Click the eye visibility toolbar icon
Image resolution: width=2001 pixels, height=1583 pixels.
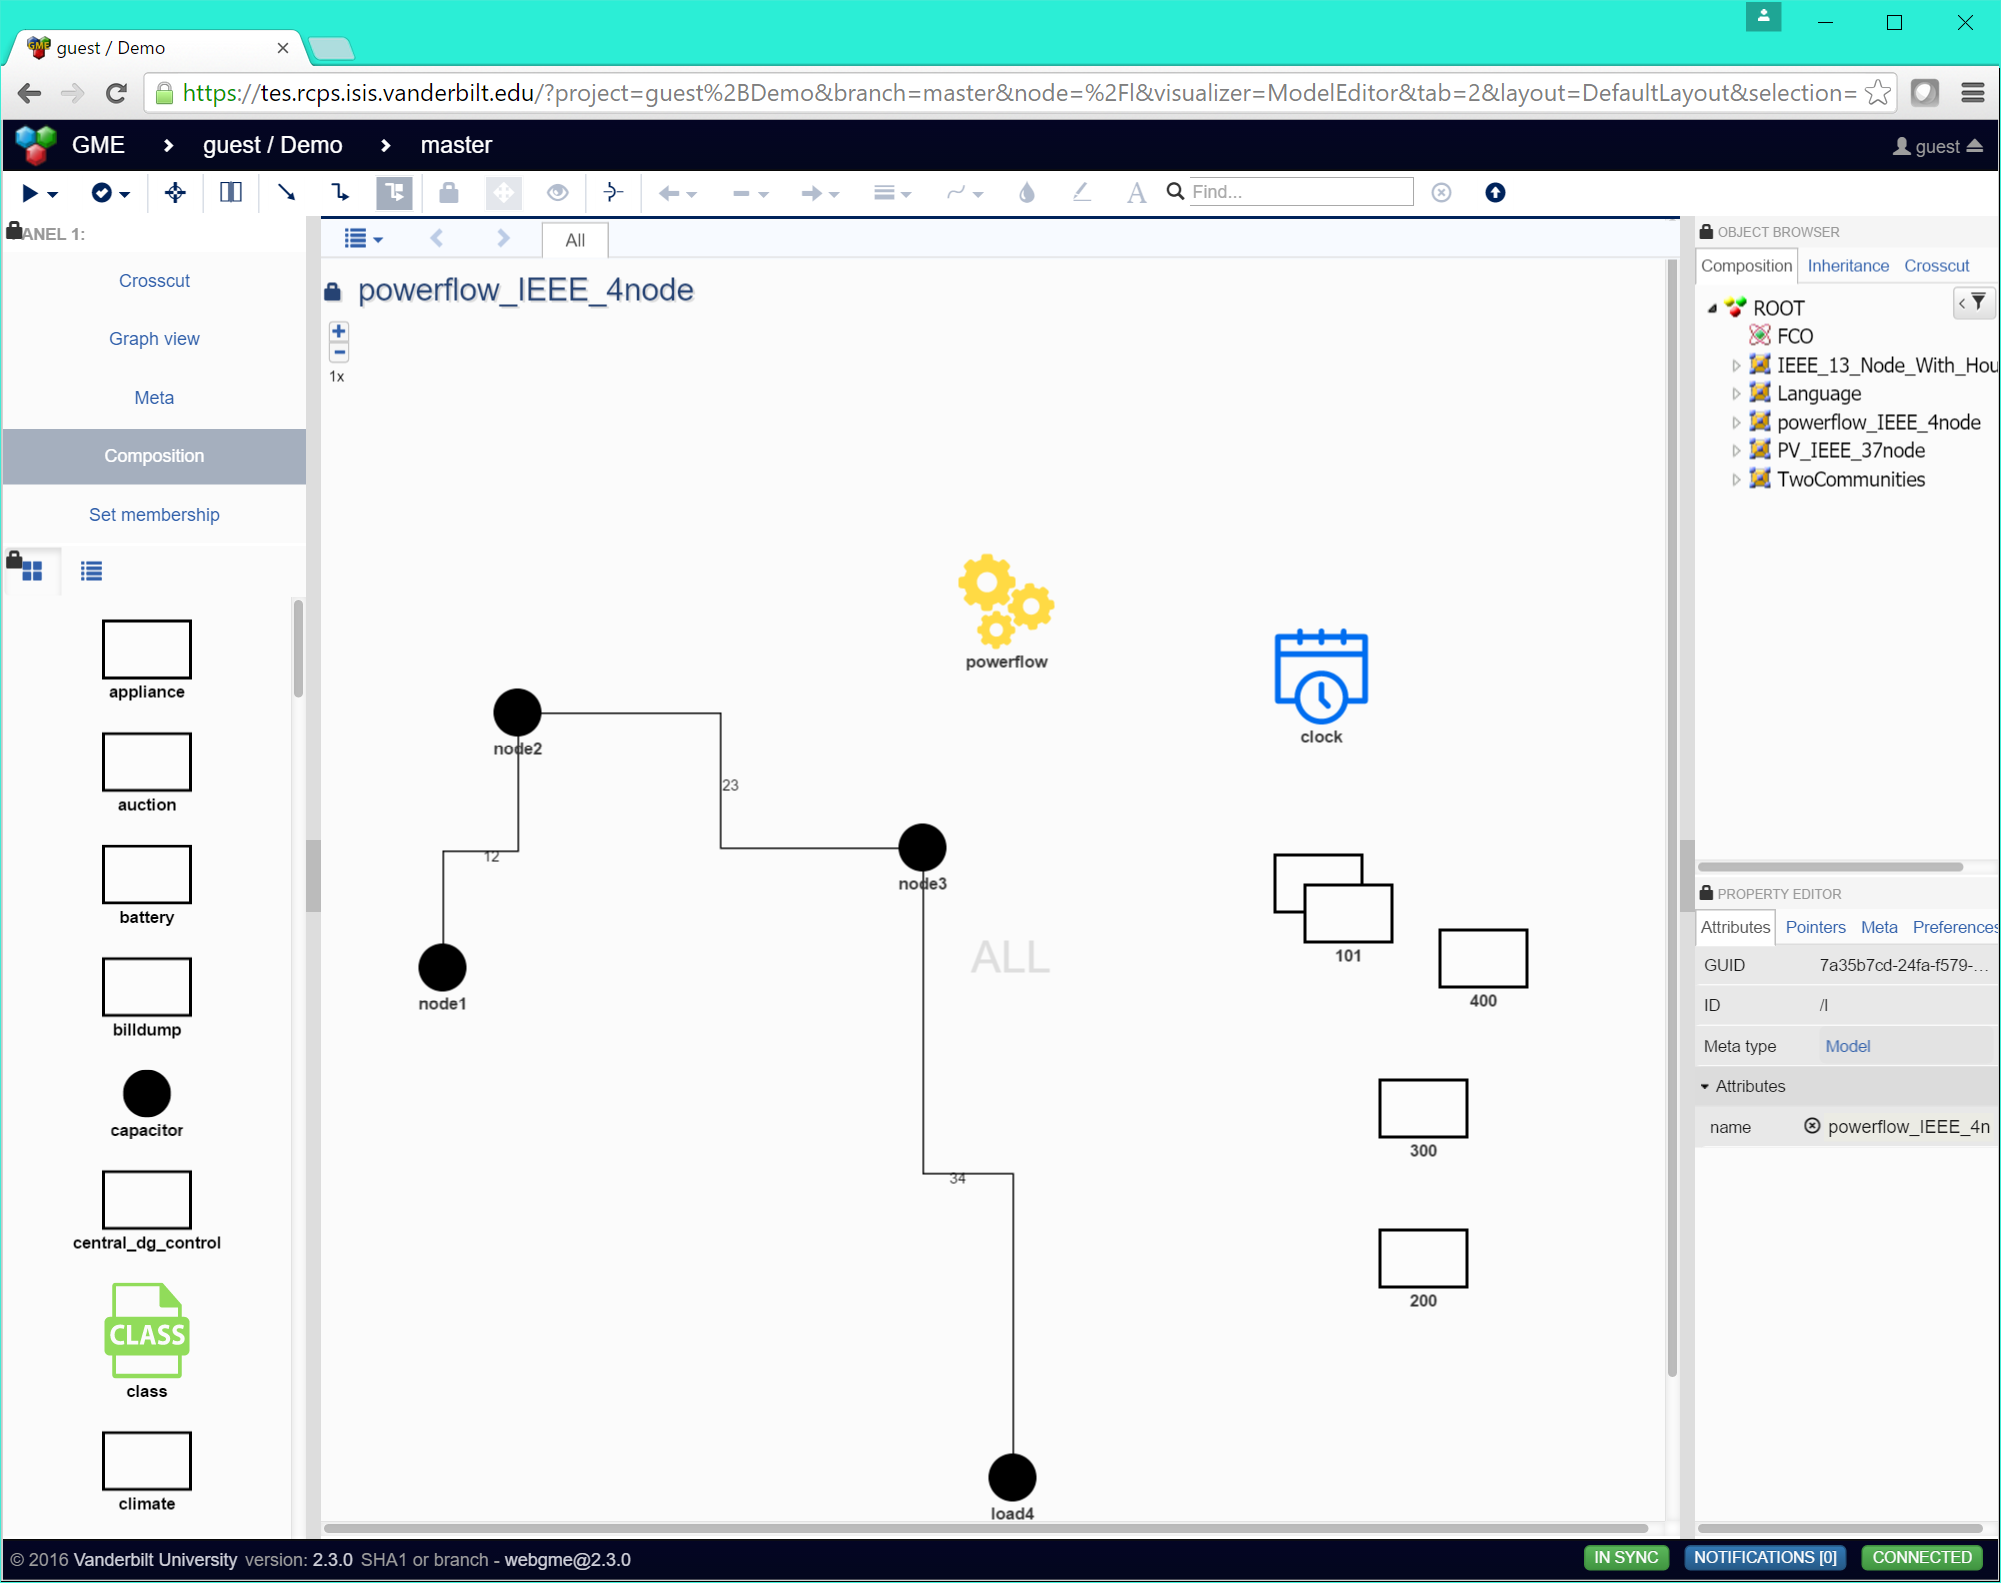(x=557, y=192)
